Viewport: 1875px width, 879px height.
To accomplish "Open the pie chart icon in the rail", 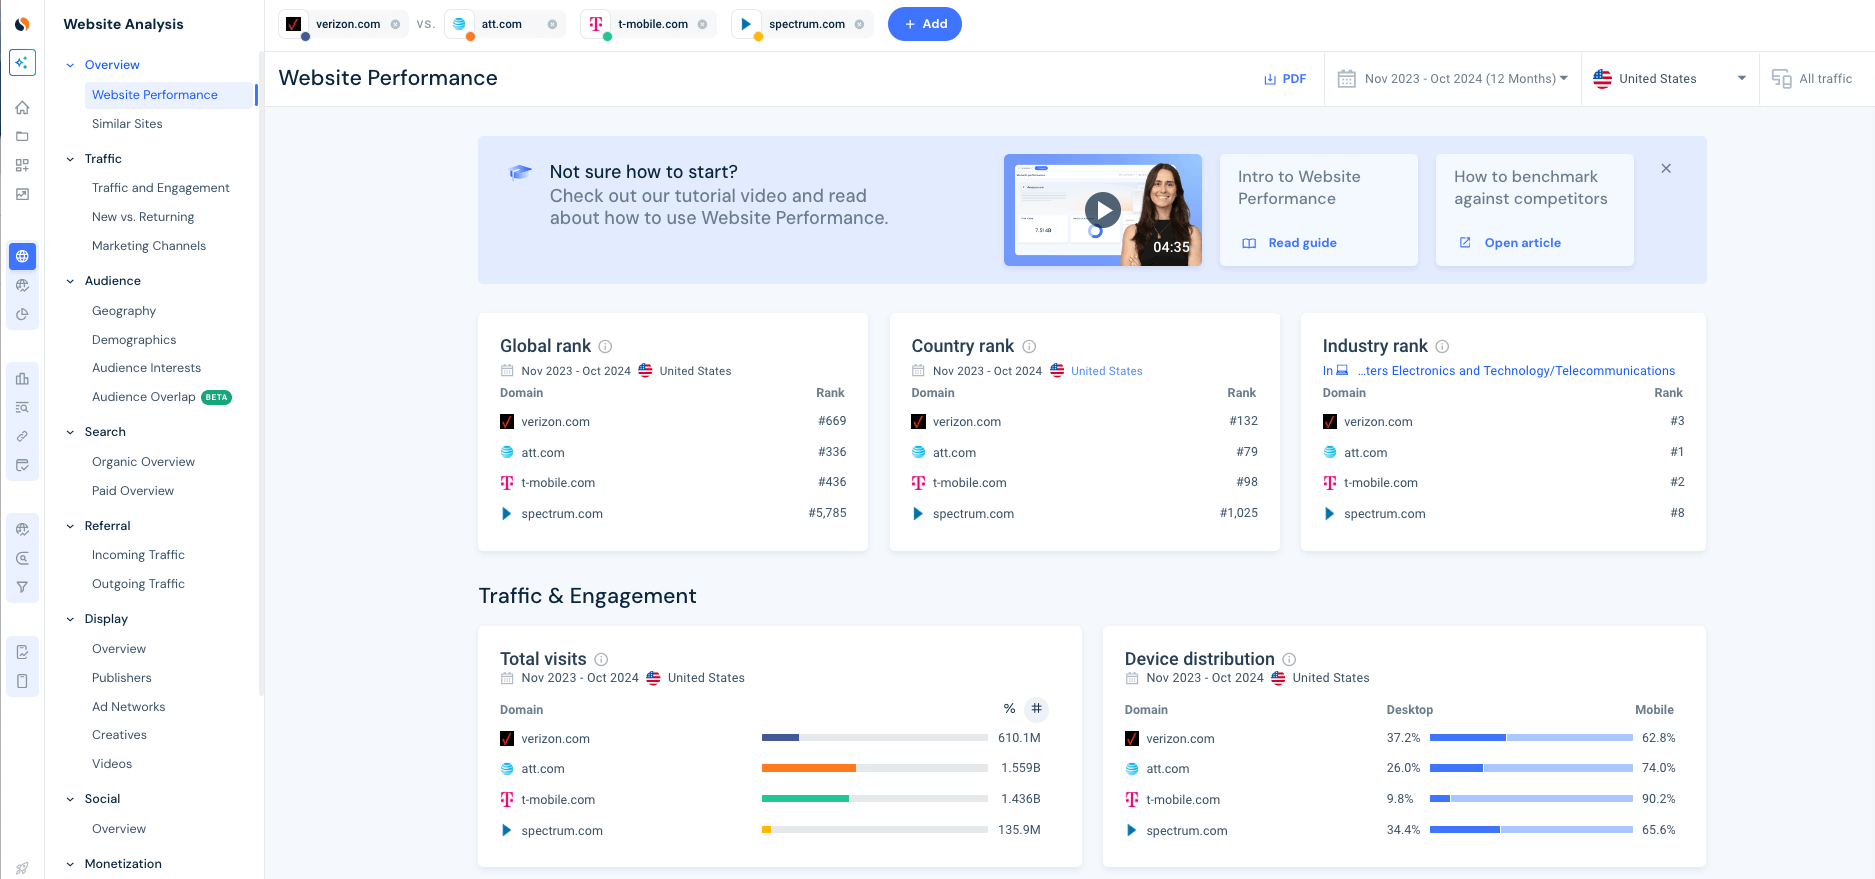I will point(22,314).
